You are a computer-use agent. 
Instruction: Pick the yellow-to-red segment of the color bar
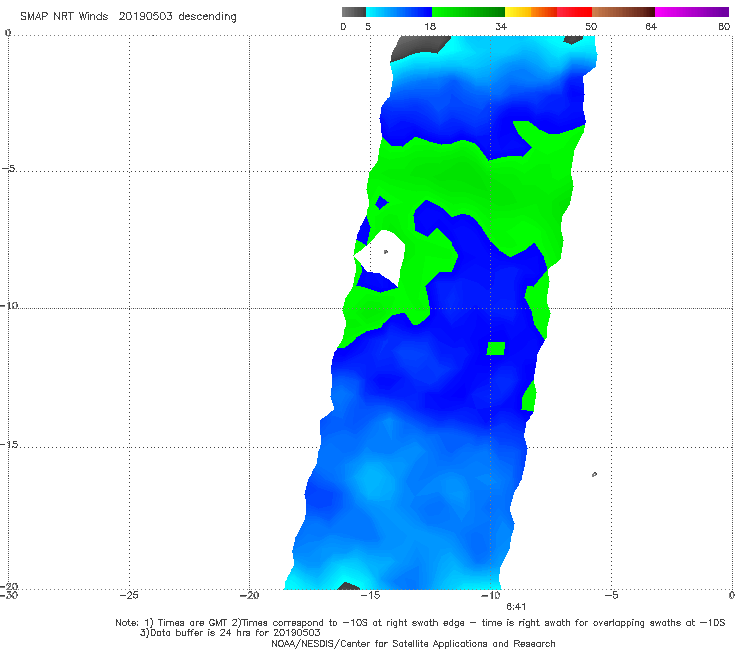548,12
